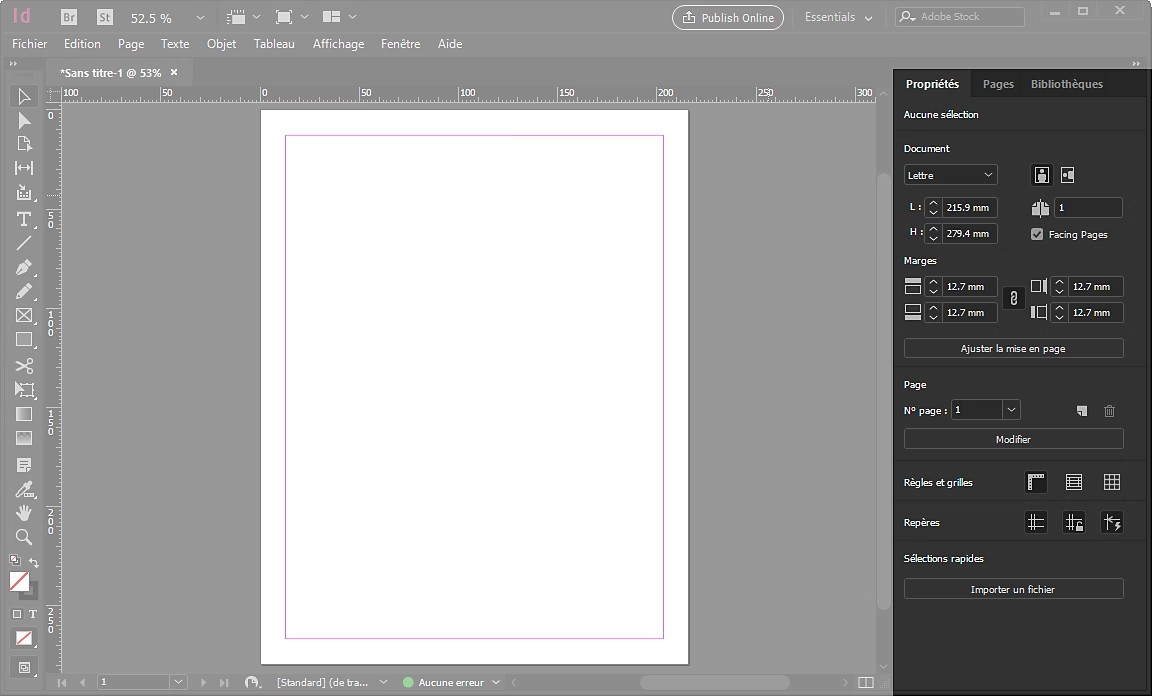
Task: Select the Pen tool
Action: pyautogui.click(x=24, y=267)
